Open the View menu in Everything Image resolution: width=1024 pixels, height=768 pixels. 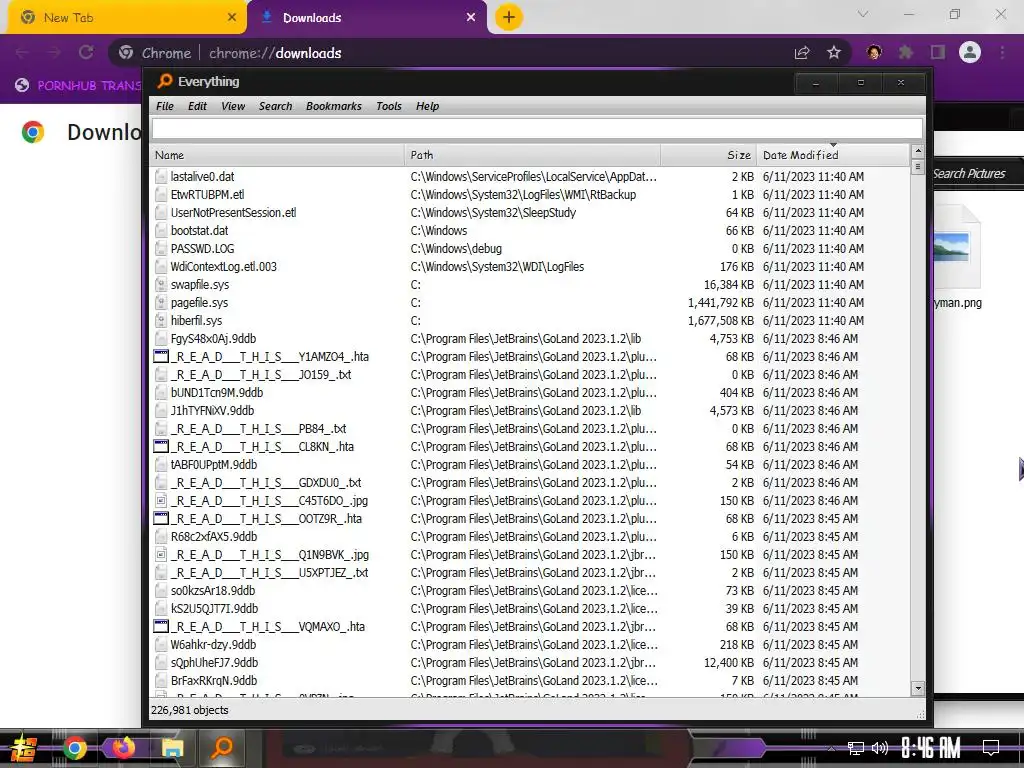point(232,106)
